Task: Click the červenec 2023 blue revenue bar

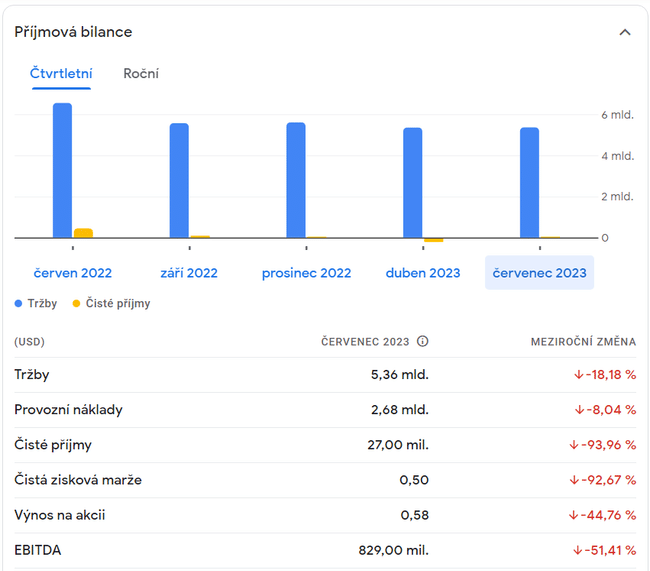Action: pyautogui.click(x=529, y=183)
